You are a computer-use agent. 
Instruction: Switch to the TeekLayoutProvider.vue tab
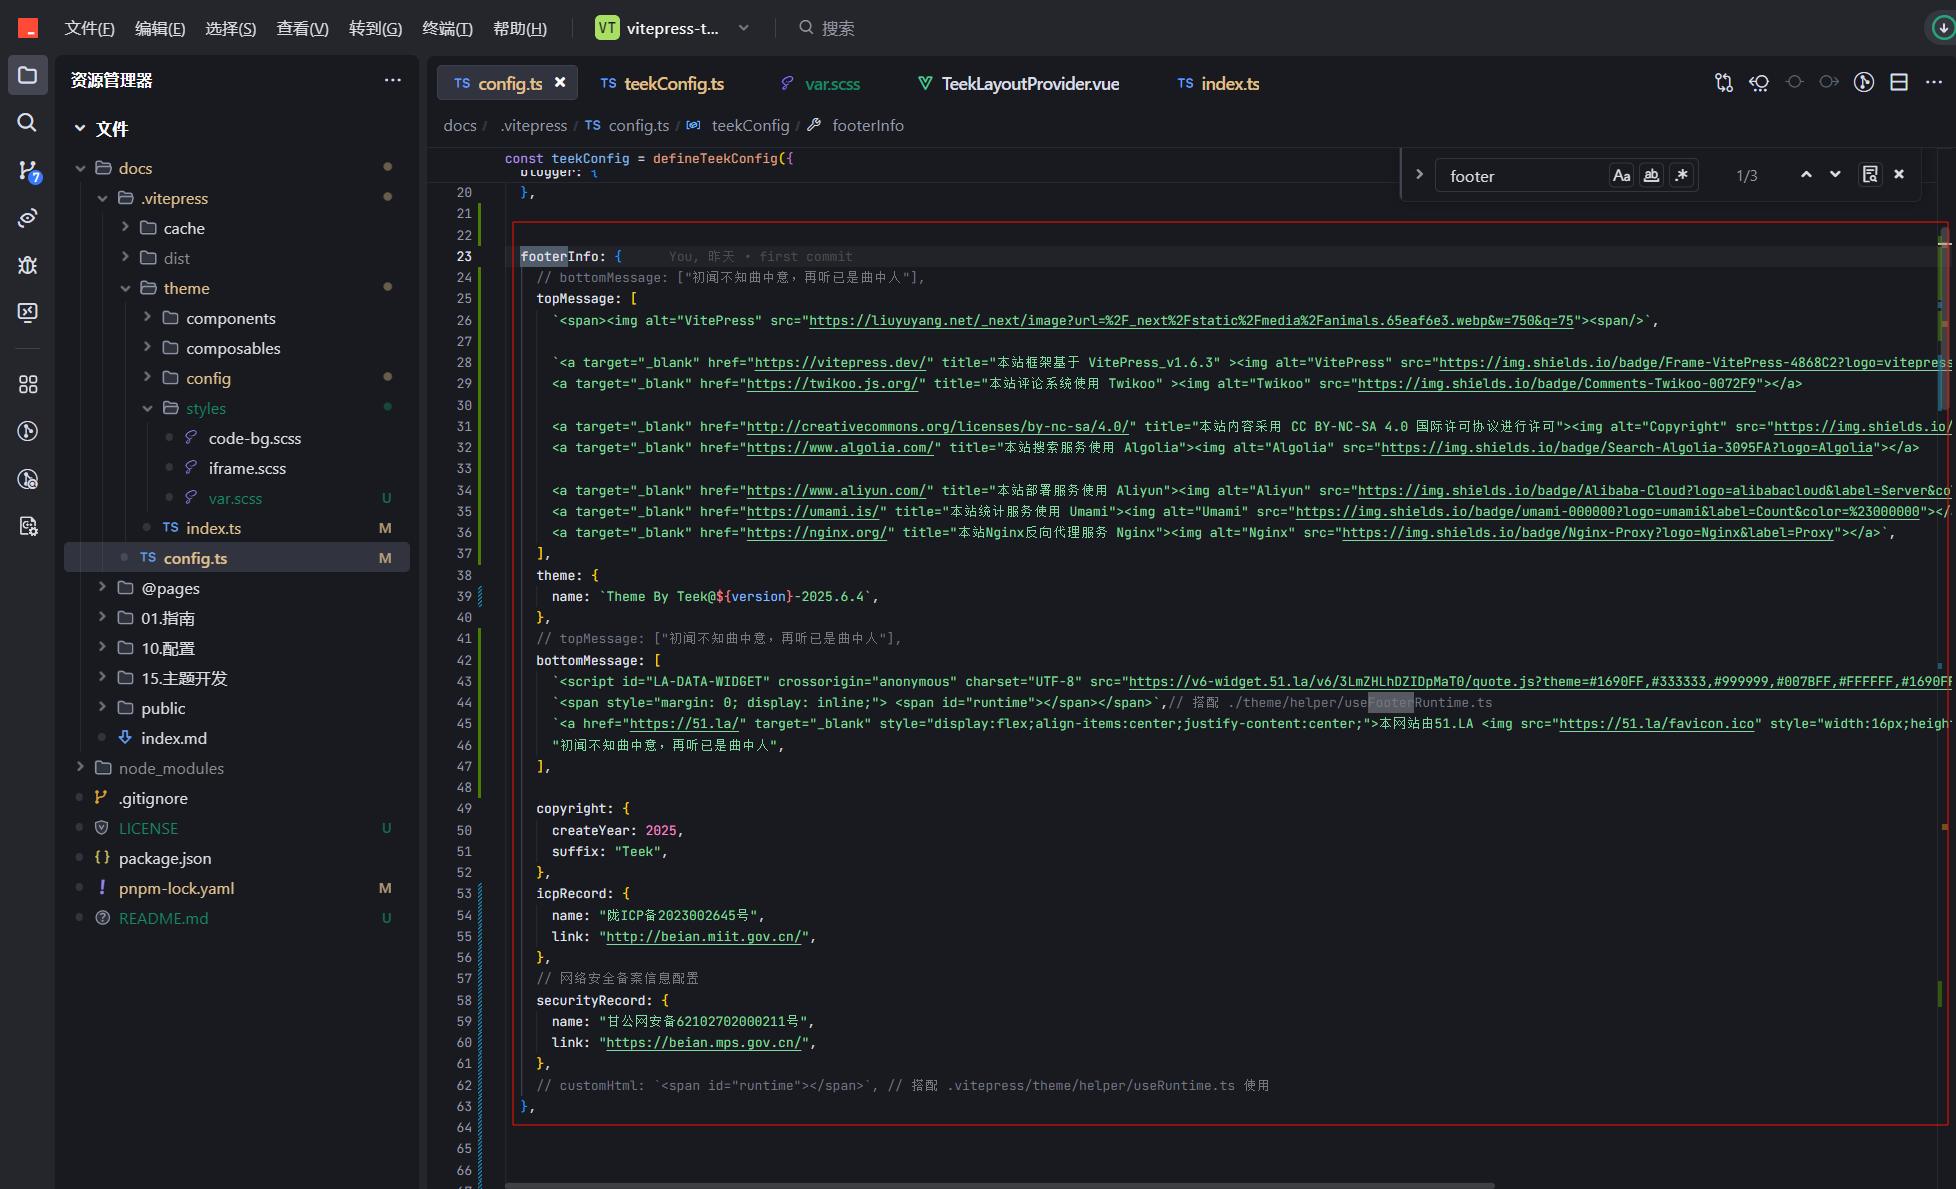[x=1019, y=83]
